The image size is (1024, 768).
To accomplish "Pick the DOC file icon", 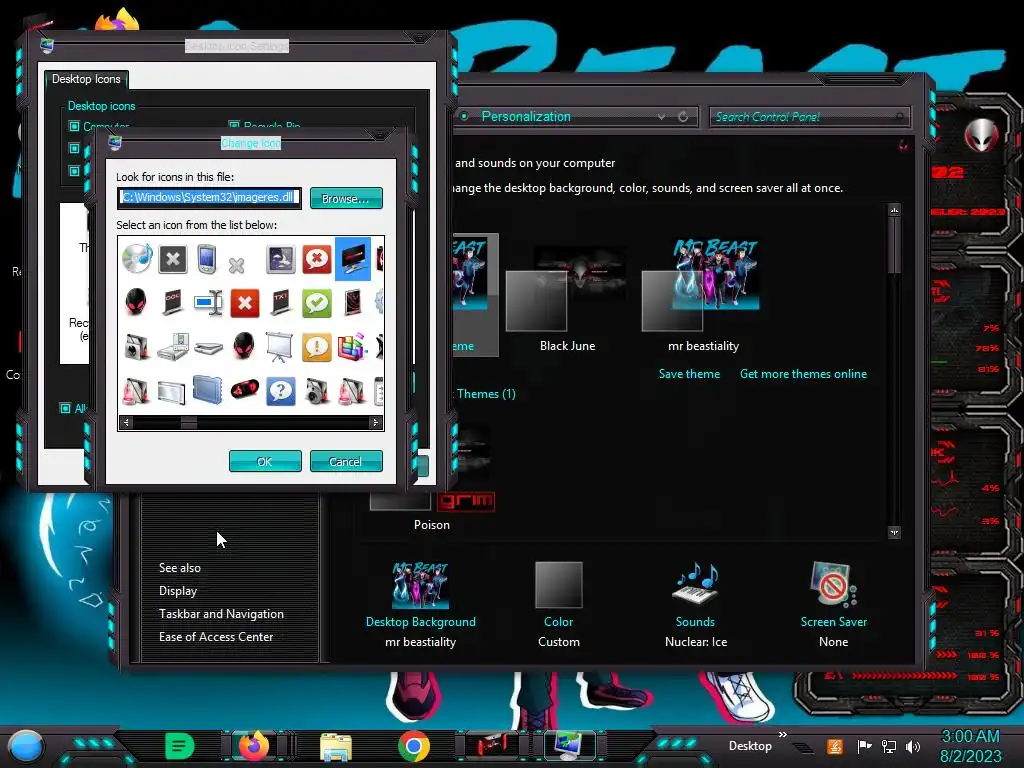I will tap(172, 303).
